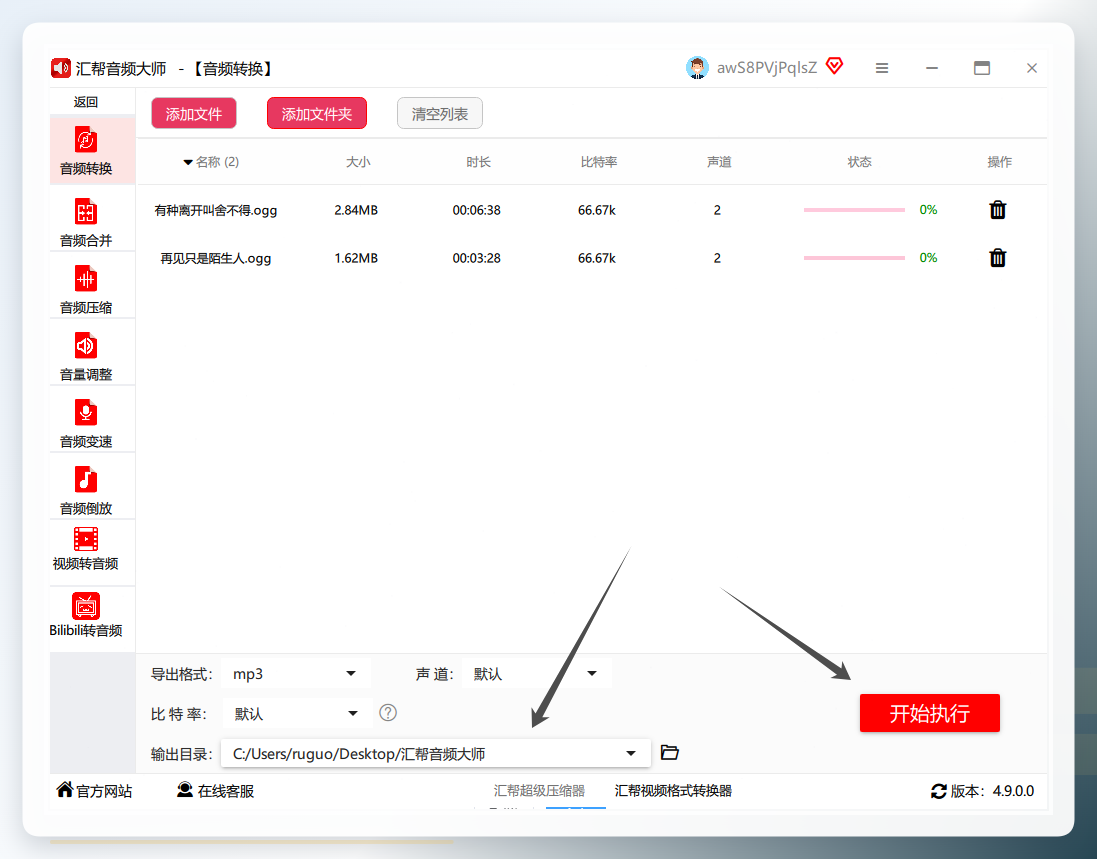Expand the 比特率 bitrate dropdown
Screen dimensions: 1097x859
coord(297,714)
